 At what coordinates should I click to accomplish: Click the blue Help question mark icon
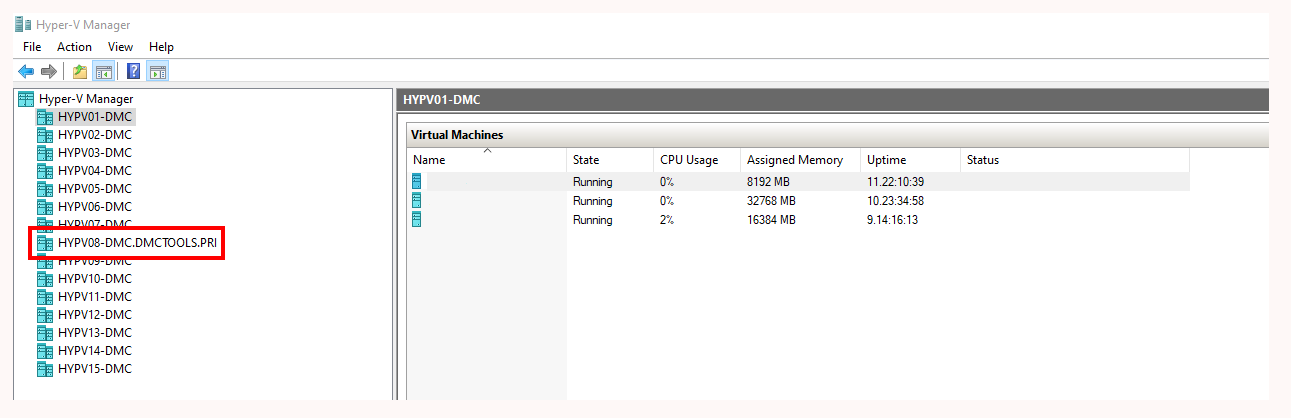tap(134, 71)
